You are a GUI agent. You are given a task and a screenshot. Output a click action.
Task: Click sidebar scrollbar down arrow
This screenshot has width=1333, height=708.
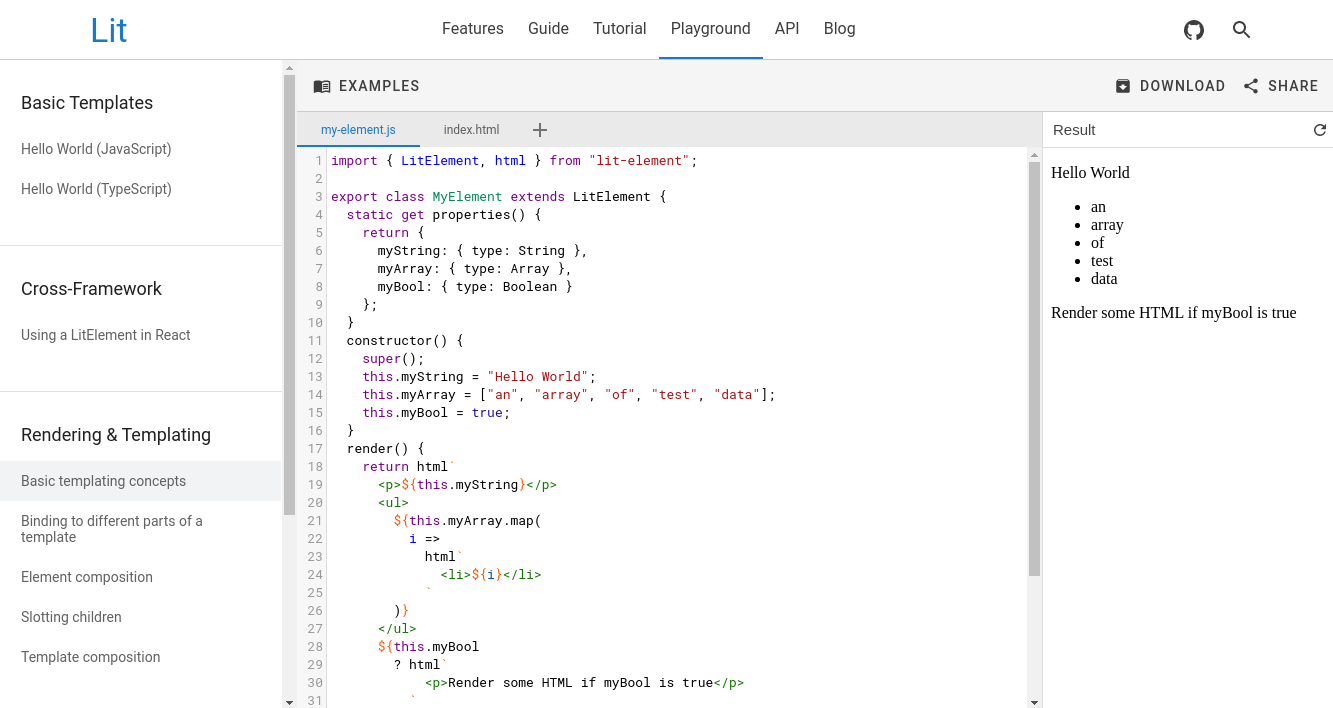click(289, 702)
